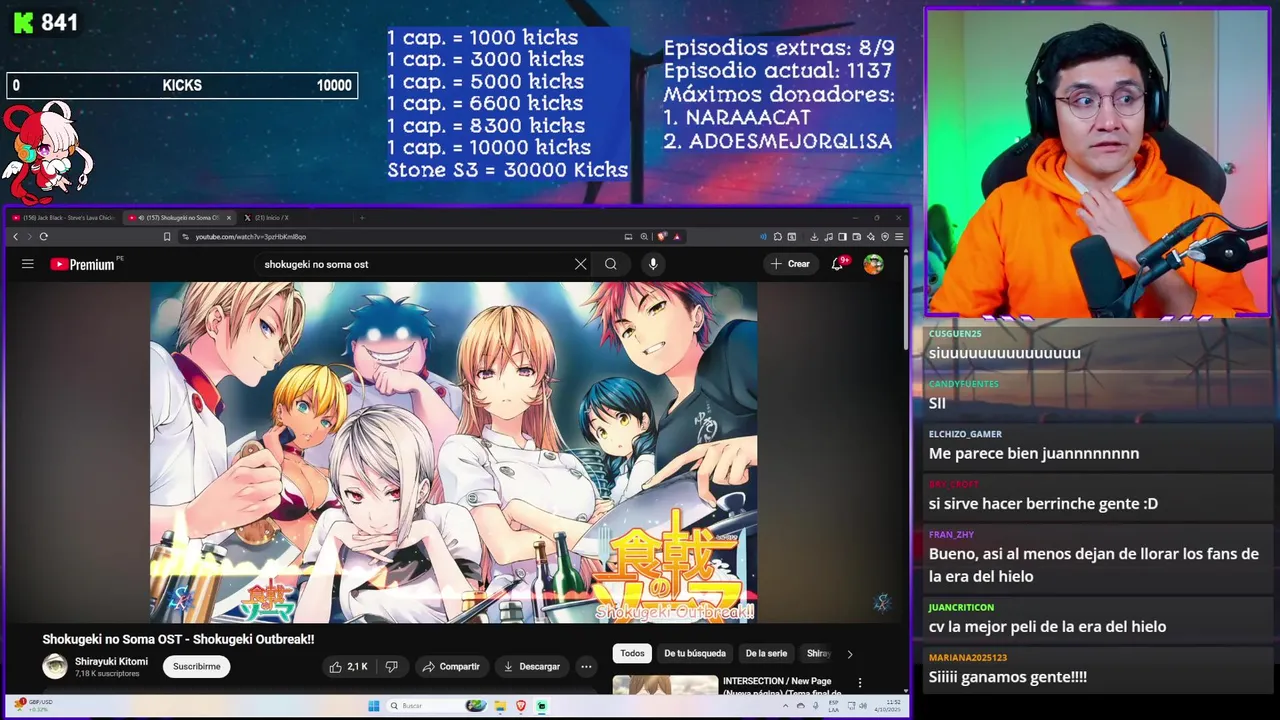
Task: Click the browser forward arrow
Action: click(x=29, y=237)
